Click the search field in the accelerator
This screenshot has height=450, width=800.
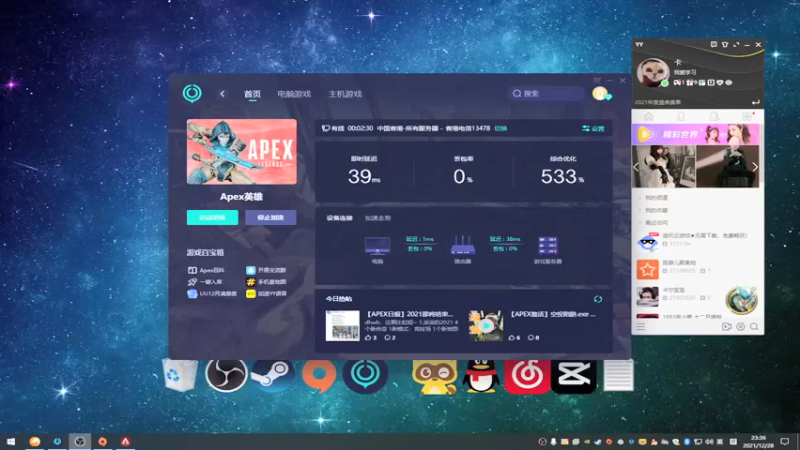pos(546,93)
